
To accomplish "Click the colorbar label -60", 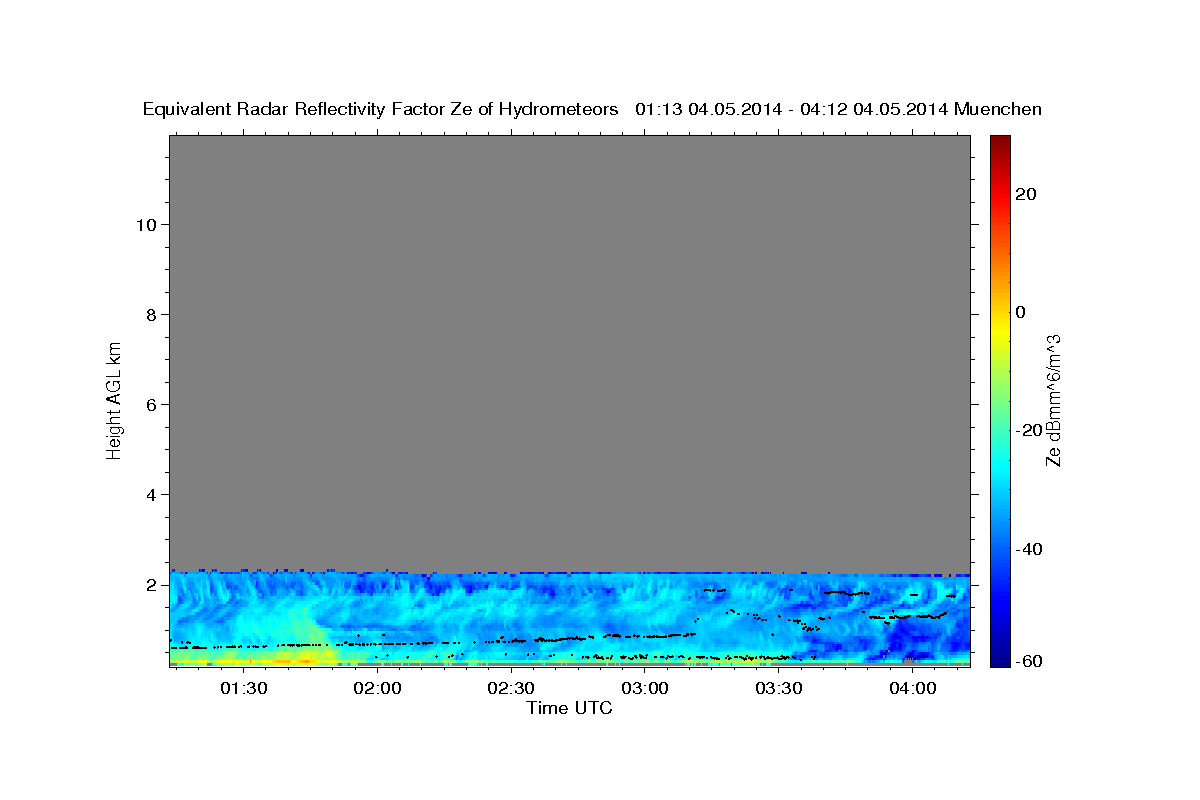I will pos(1031,661).
